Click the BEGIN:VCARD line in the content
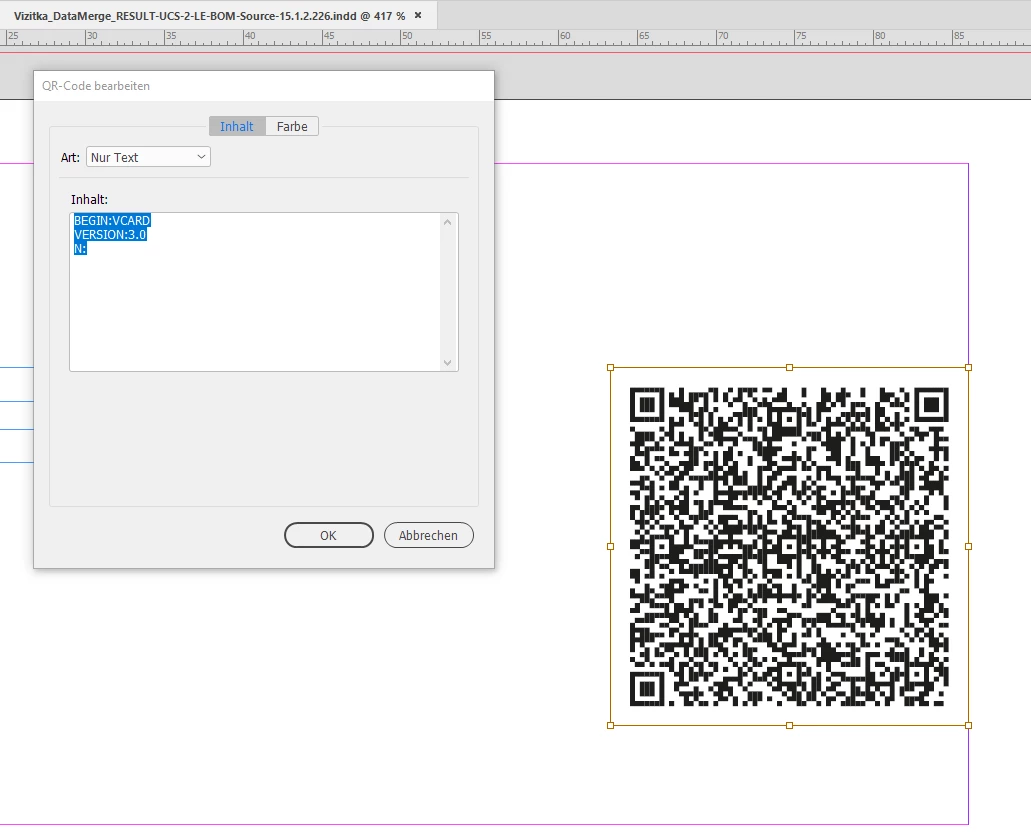The width and height of the screenshot is (1031, 838). tap(112, 220)
